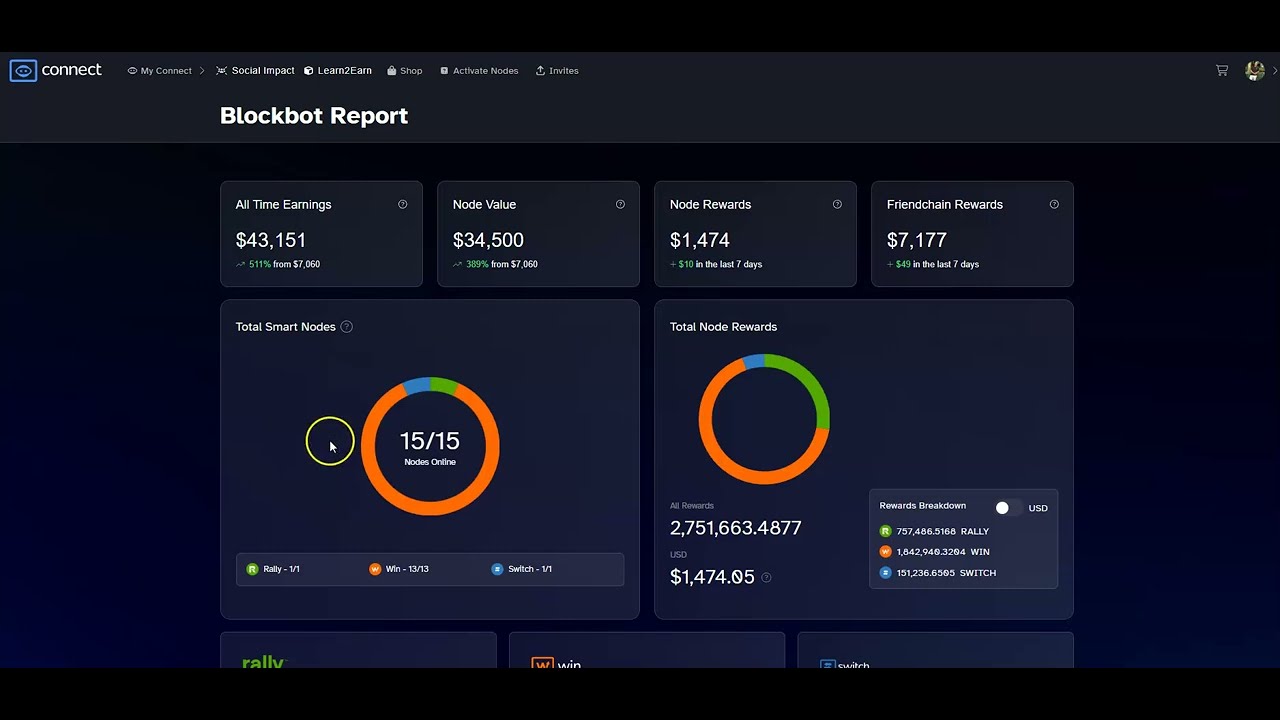The image size is (1280, 720).
Task: Click the Total Smart Nodes help icon
Action: pyautogui.click(x=346, y=327)
